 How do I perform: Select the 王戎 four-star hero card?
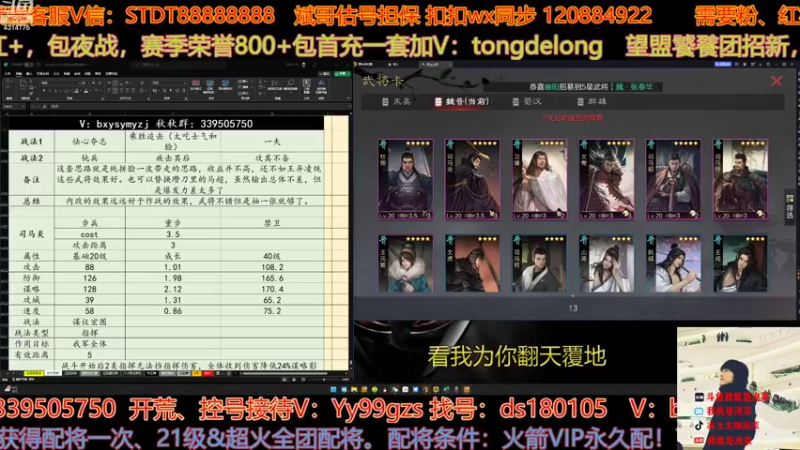[x=740, y=263]
